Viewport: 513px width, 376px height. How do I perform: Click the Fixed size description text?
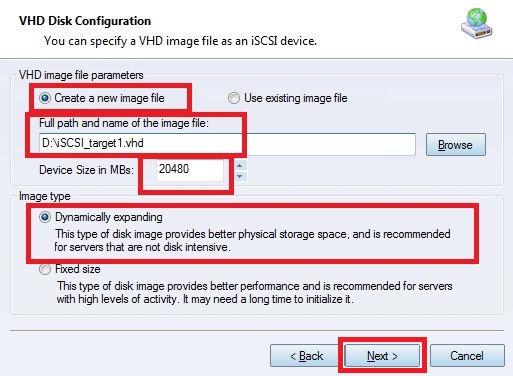coord(254,292)
